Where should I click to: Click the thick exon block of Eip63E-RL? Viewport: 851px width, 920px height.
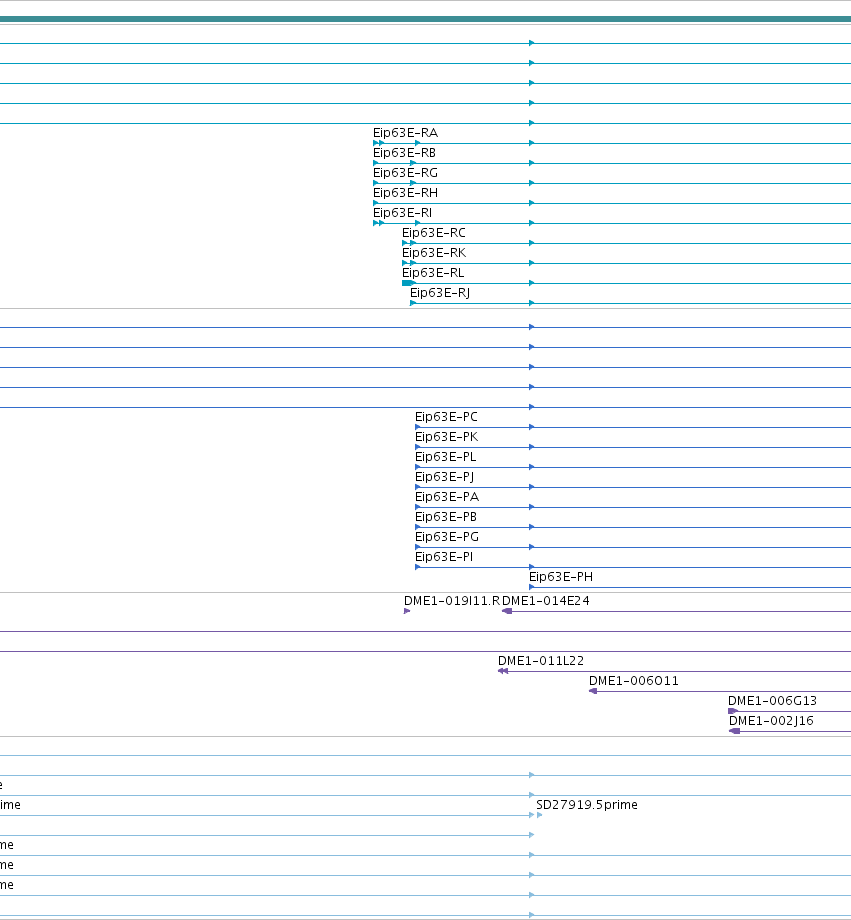[x=408, y=283]
